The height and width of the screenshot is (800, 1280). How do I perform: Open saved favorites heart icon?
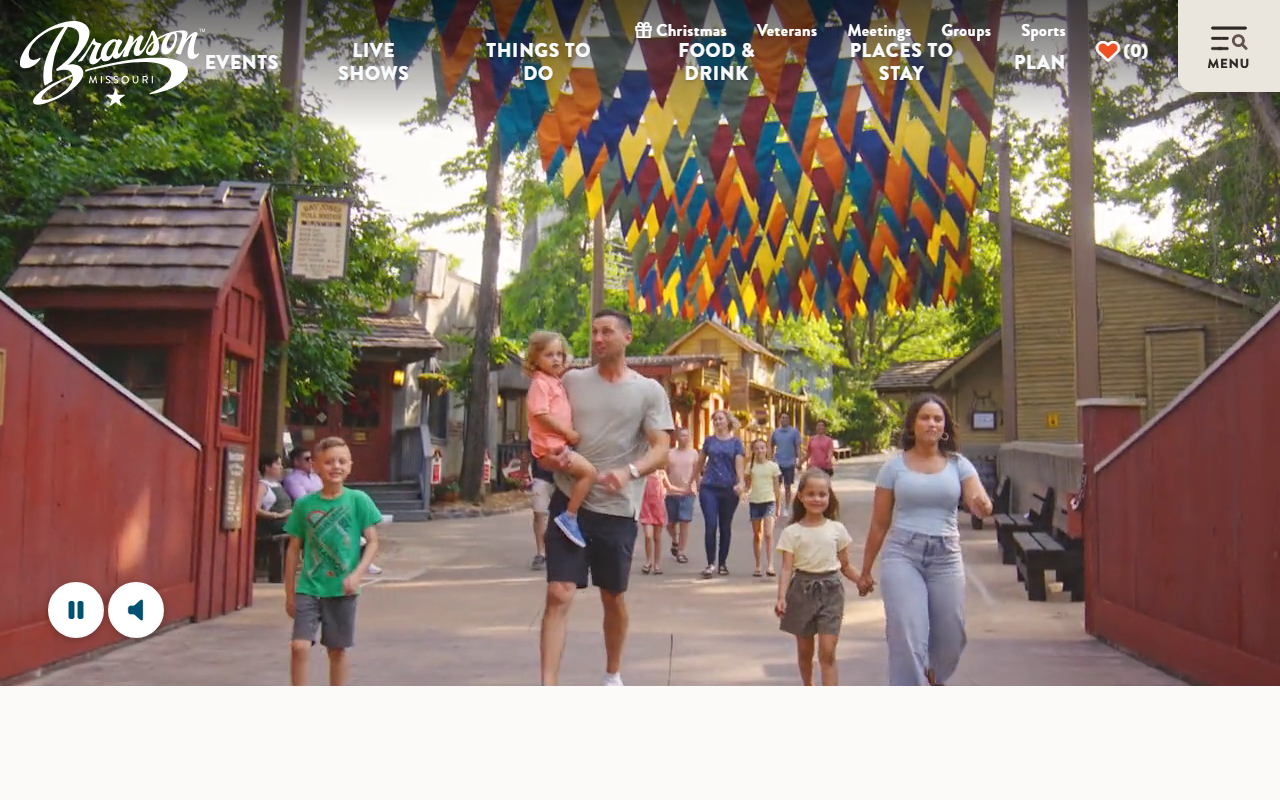pos(1122,50)
